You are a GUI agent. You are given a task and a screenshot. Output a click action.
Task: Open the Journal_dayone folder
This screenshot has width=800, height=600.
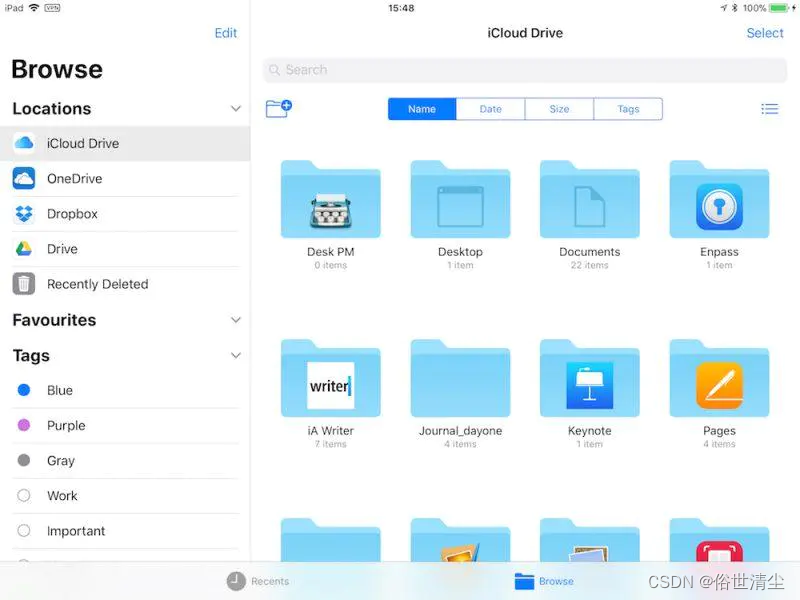[x=460, y=379]
